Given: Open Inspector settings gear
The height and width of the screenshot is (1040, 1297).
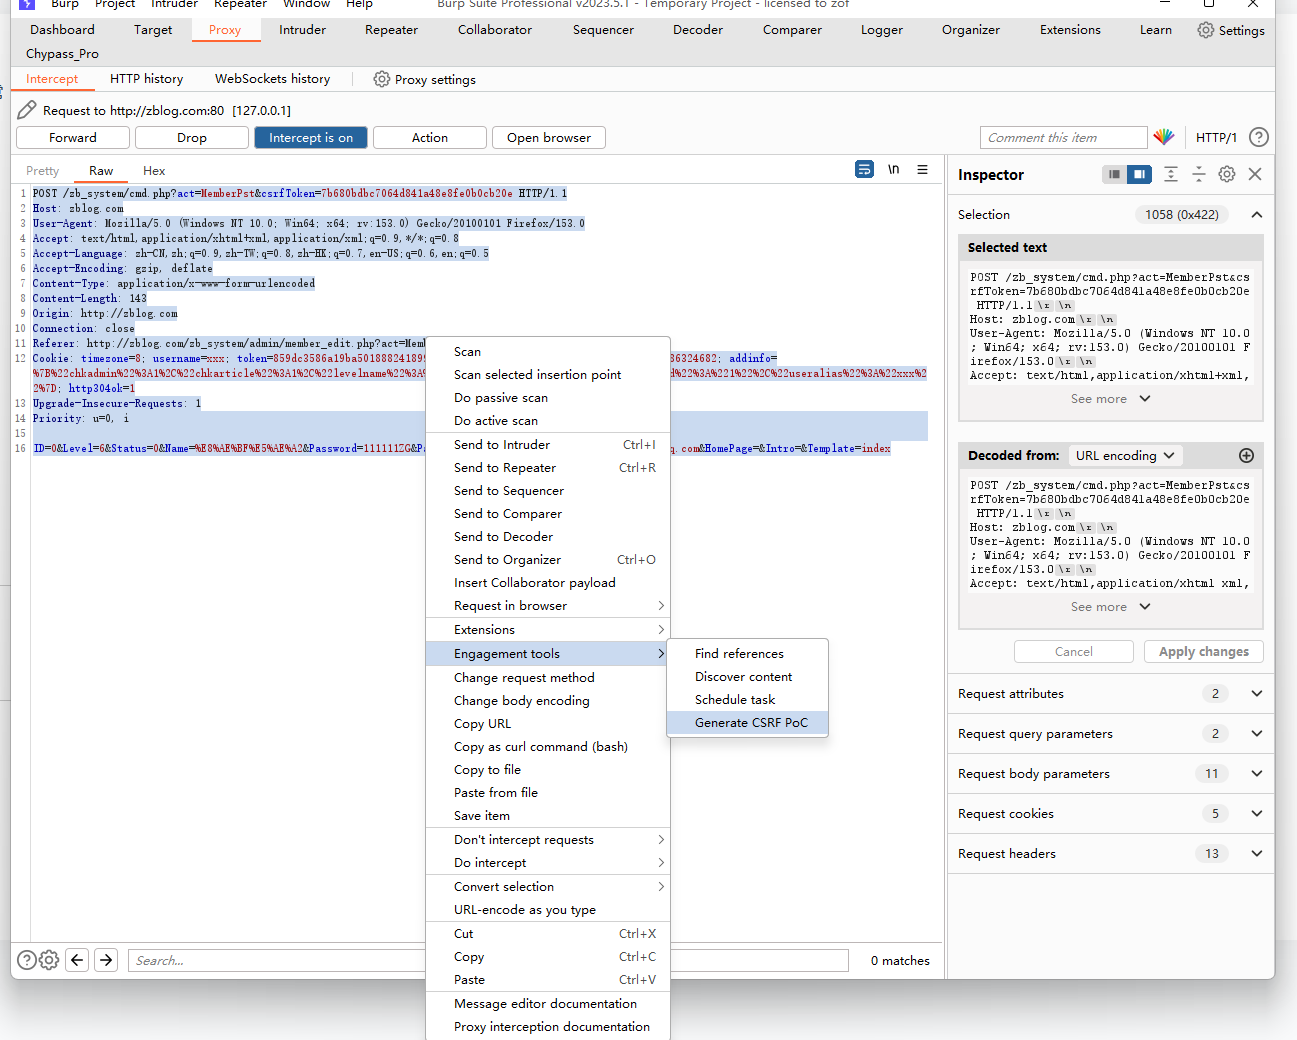Looking at the screenshot, I should pos(1227,174).
